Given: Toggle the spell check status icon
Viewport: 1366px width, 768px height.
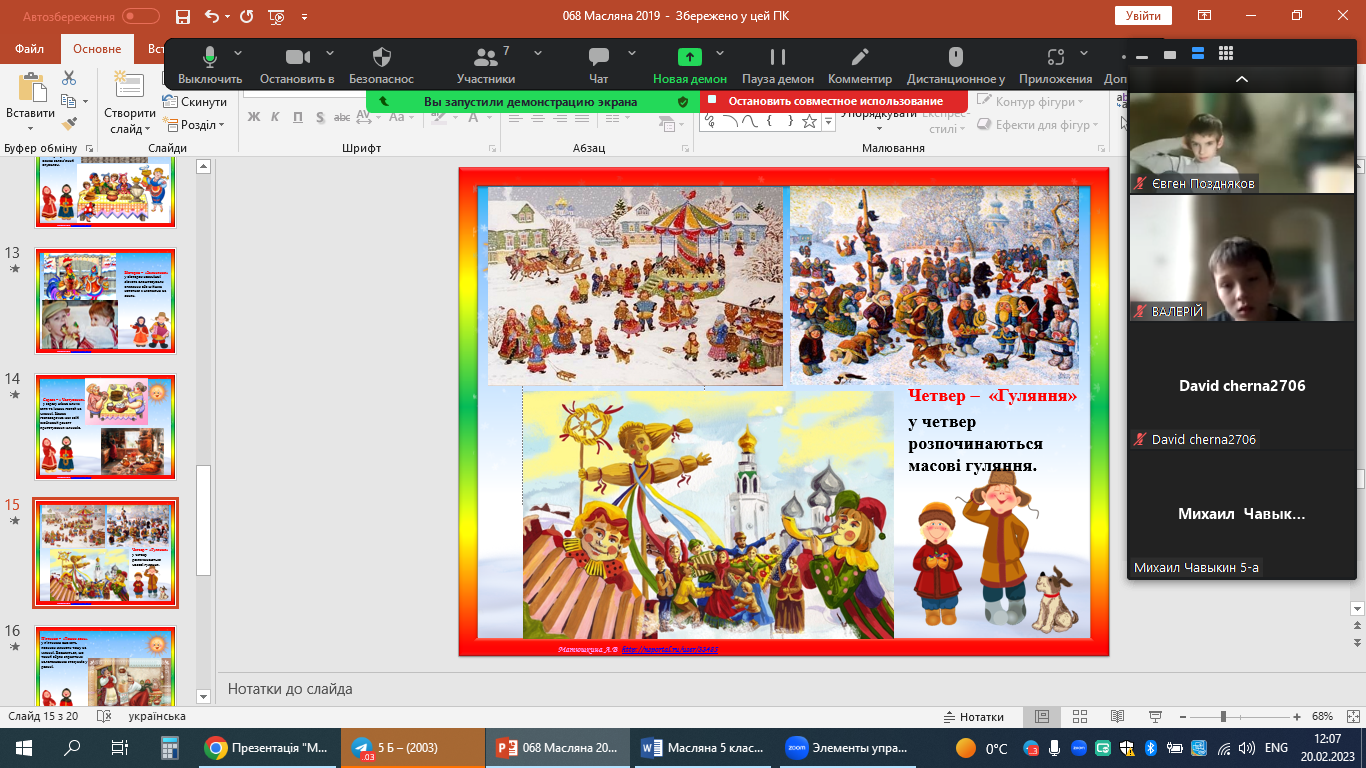Looking at the screenshot, I should click(103, 716).
